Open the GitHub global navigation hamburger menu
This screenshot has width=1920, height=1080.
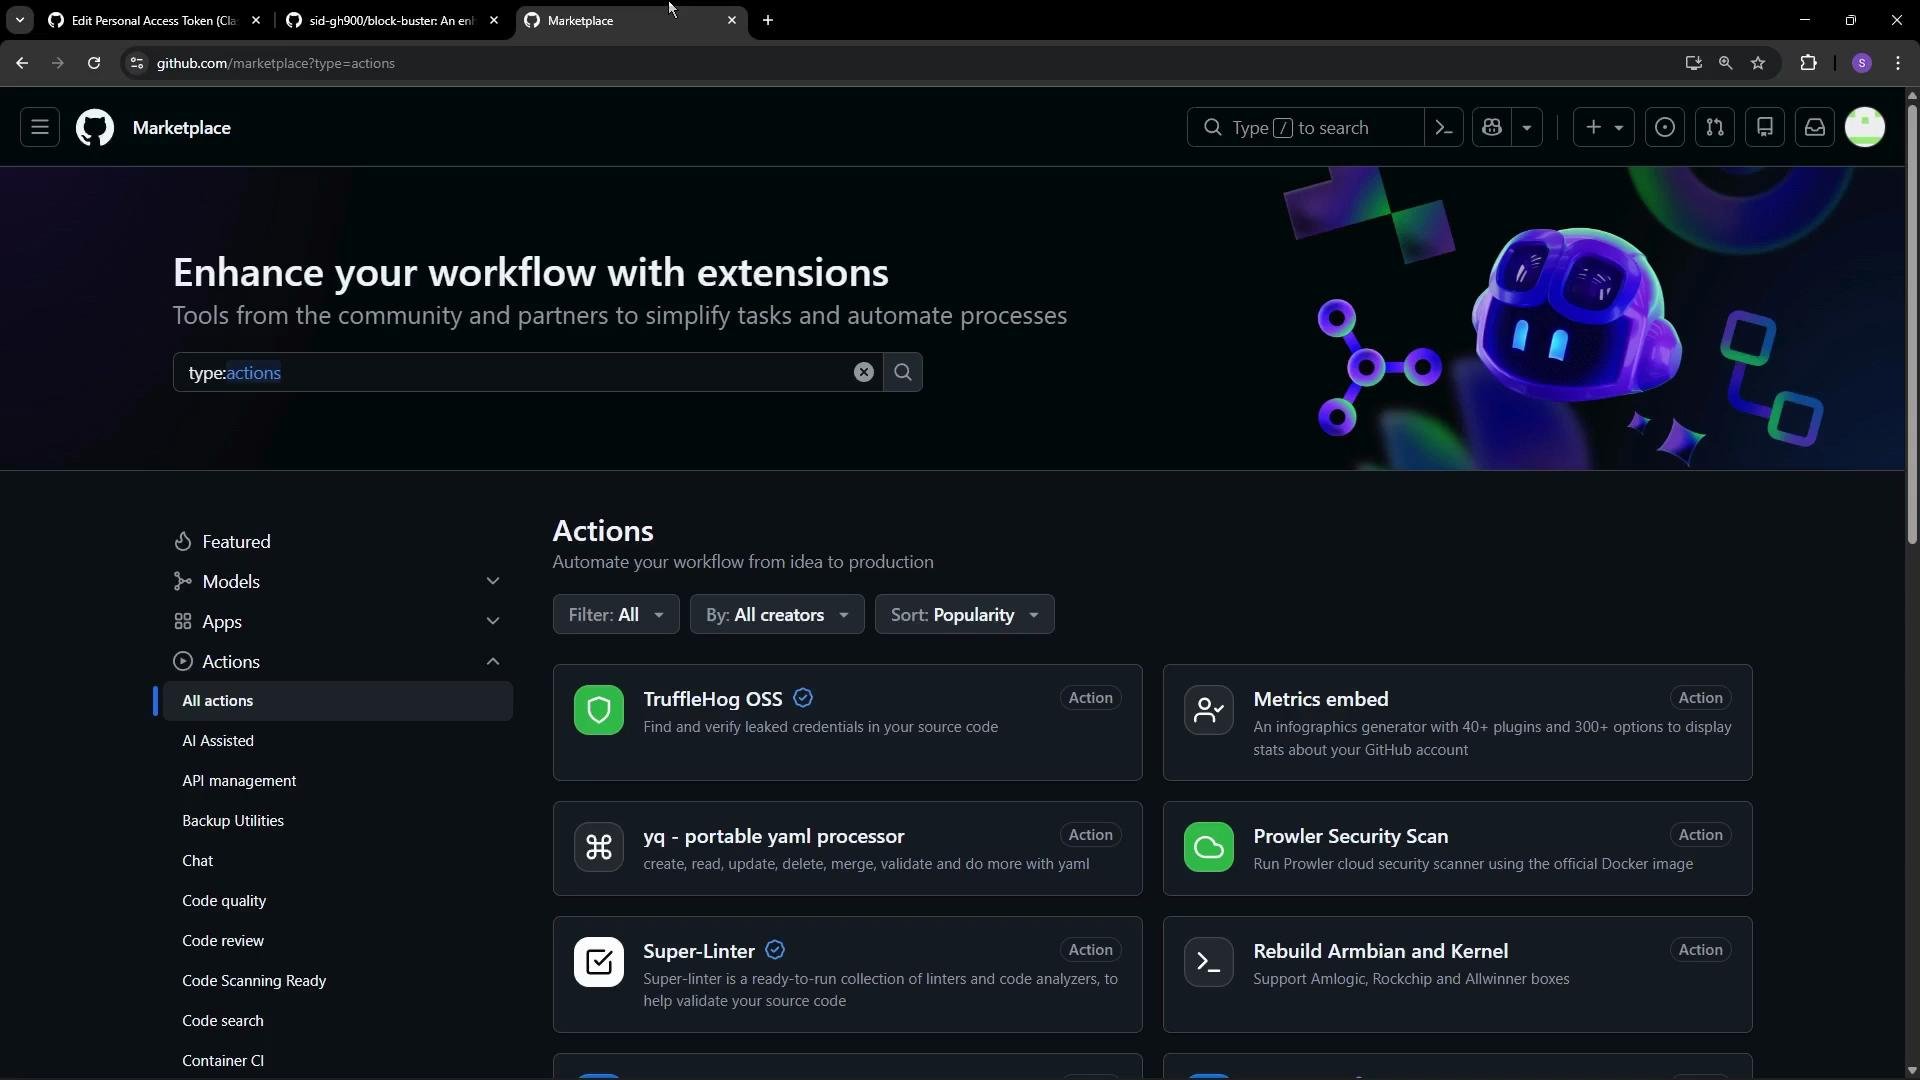(x=40, y=128)
